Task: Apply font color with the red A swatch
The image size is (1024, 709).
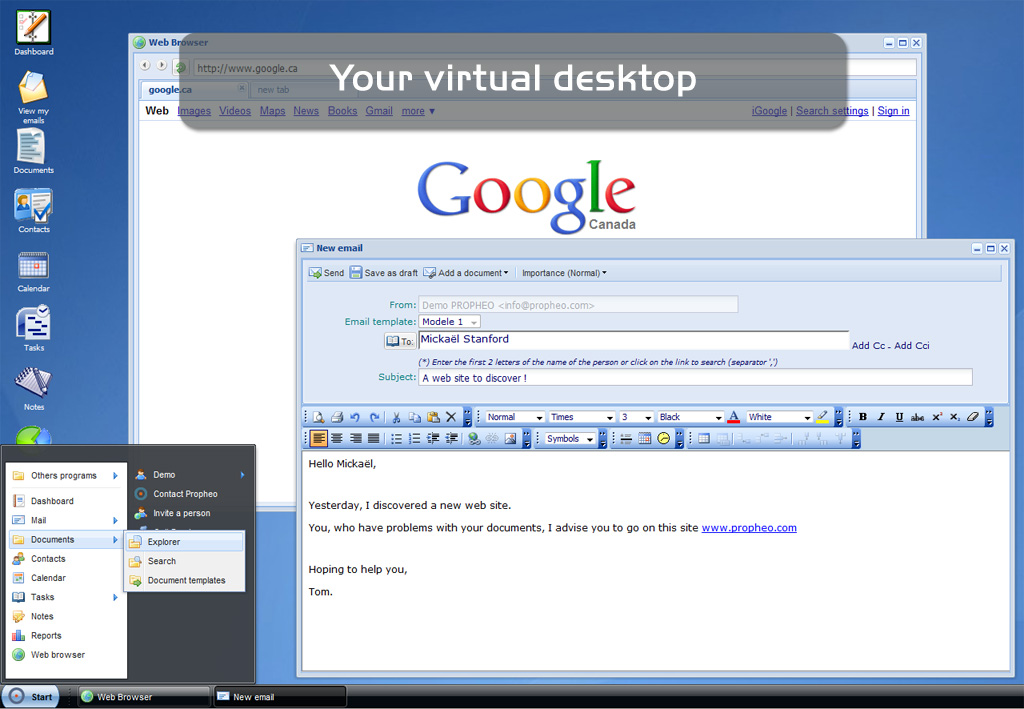Action: pyautogui.click(x=733, y=417)
